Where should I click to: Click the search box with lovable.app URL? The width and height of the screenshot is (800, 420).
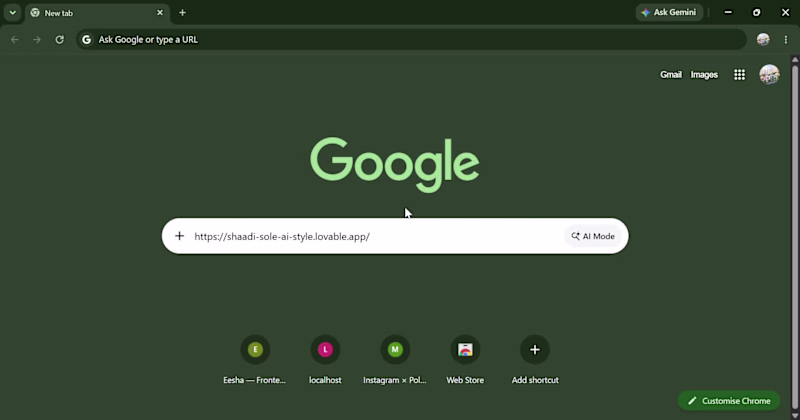pos(395,236)
